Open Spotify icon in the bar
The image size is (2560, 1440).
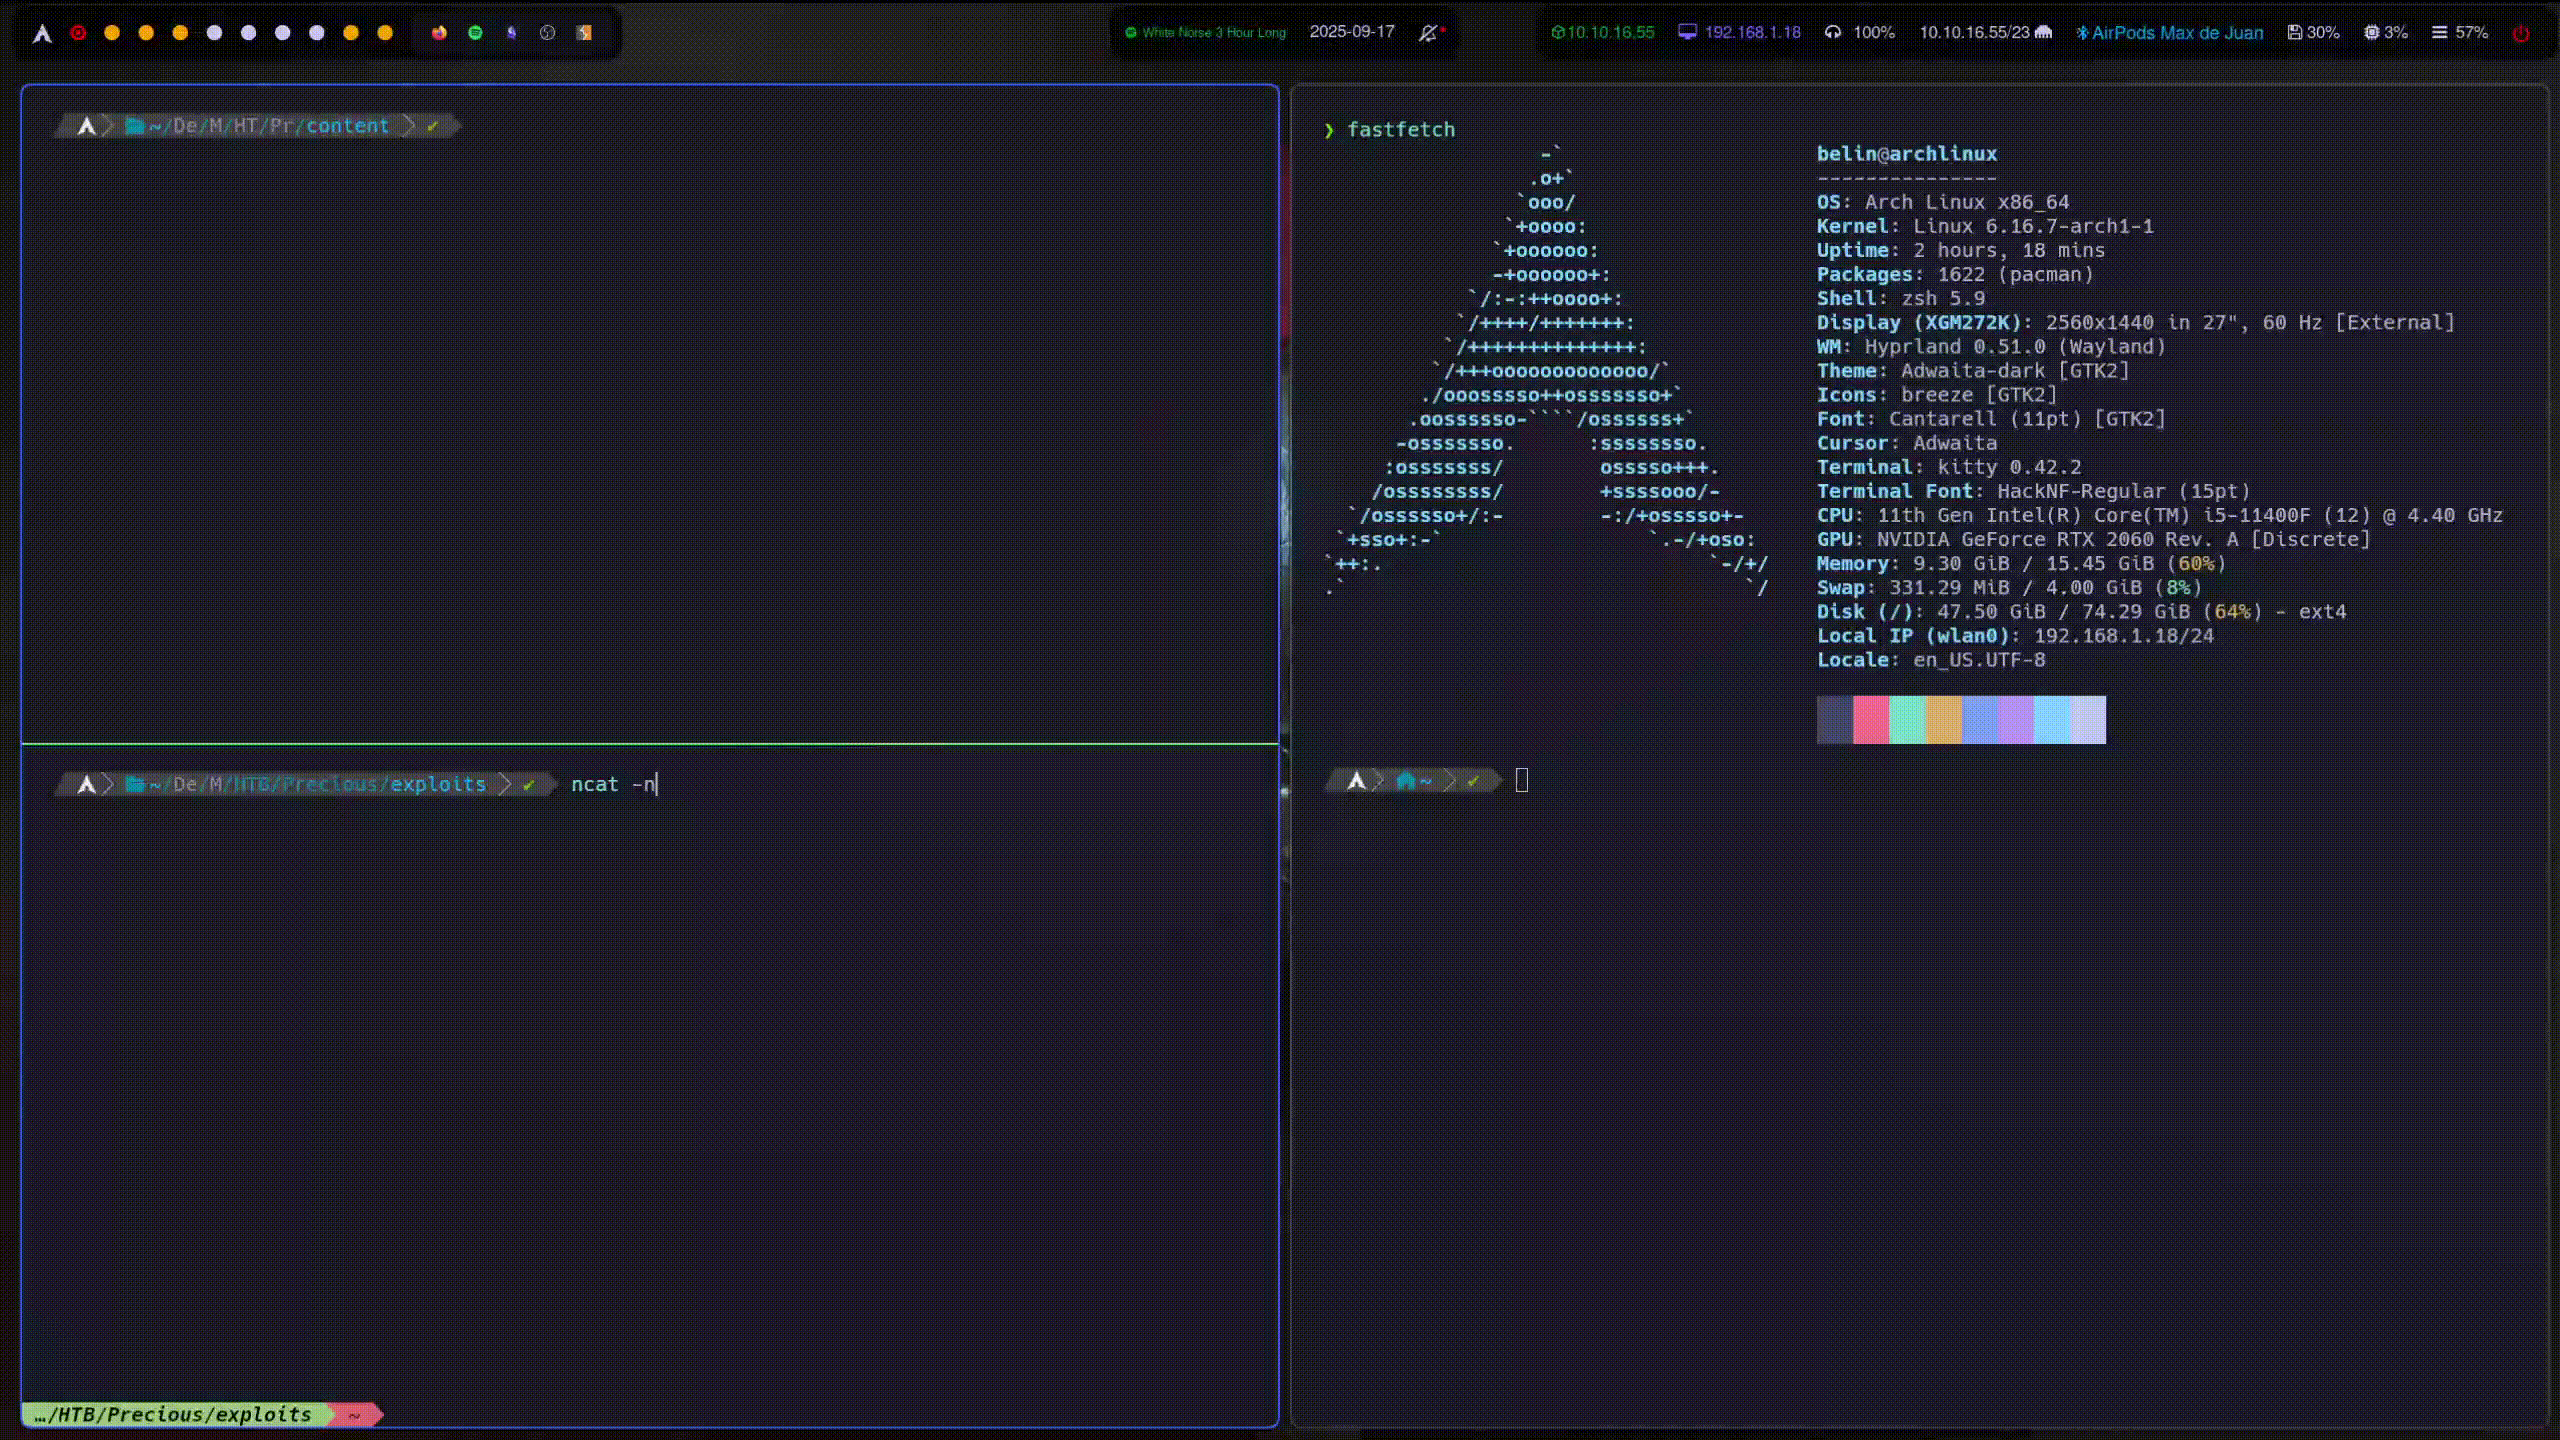click(475, 33)
